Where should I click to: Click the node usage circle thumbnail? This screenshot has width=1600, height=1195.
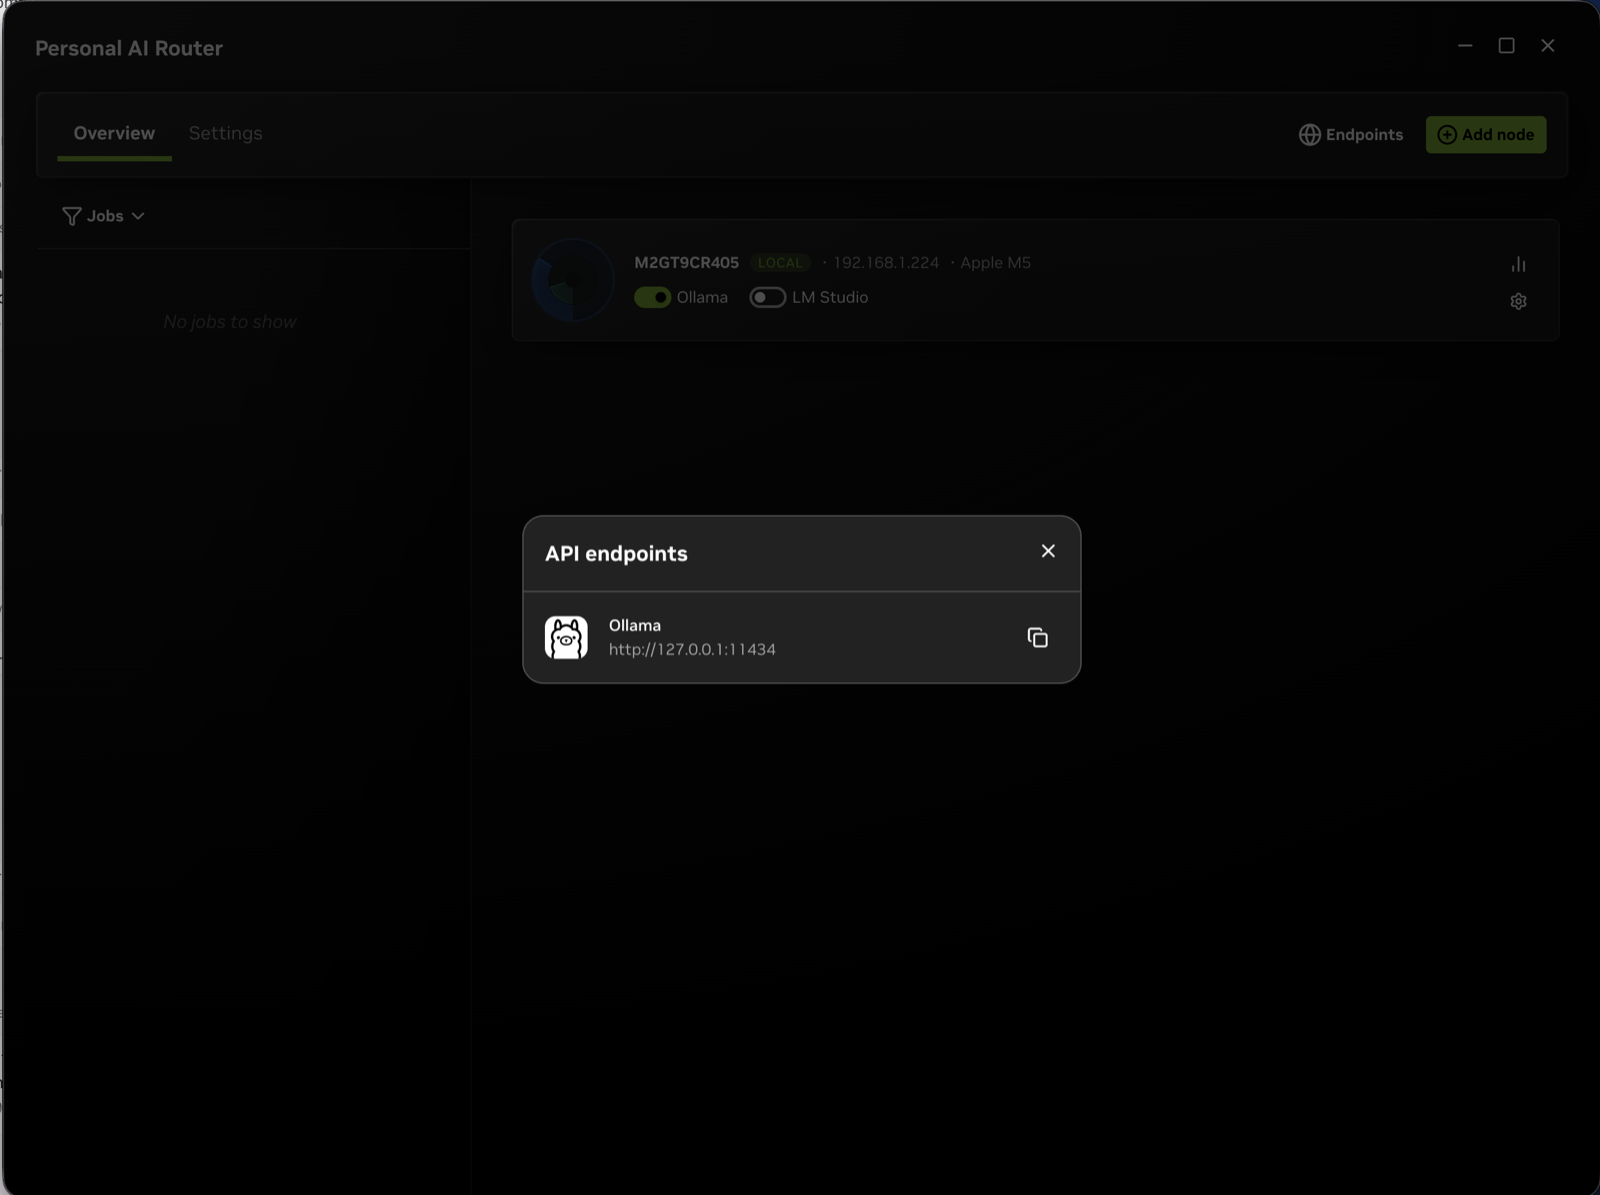[572, 280]
